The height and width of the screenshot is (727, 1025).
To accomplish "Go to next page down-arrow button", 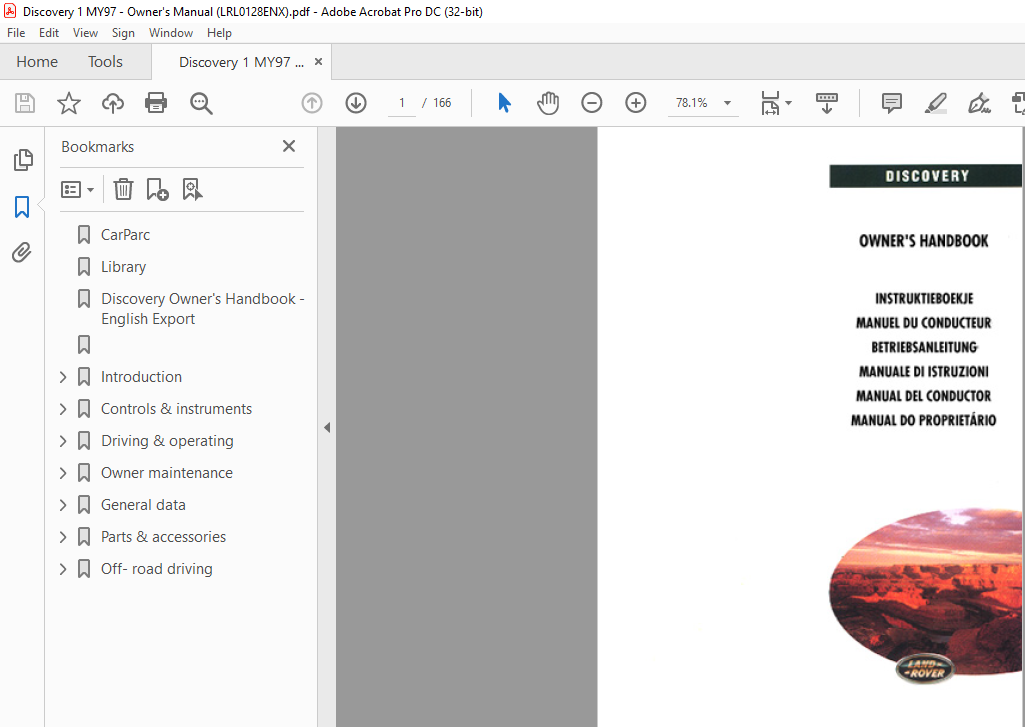I will 356,103.
